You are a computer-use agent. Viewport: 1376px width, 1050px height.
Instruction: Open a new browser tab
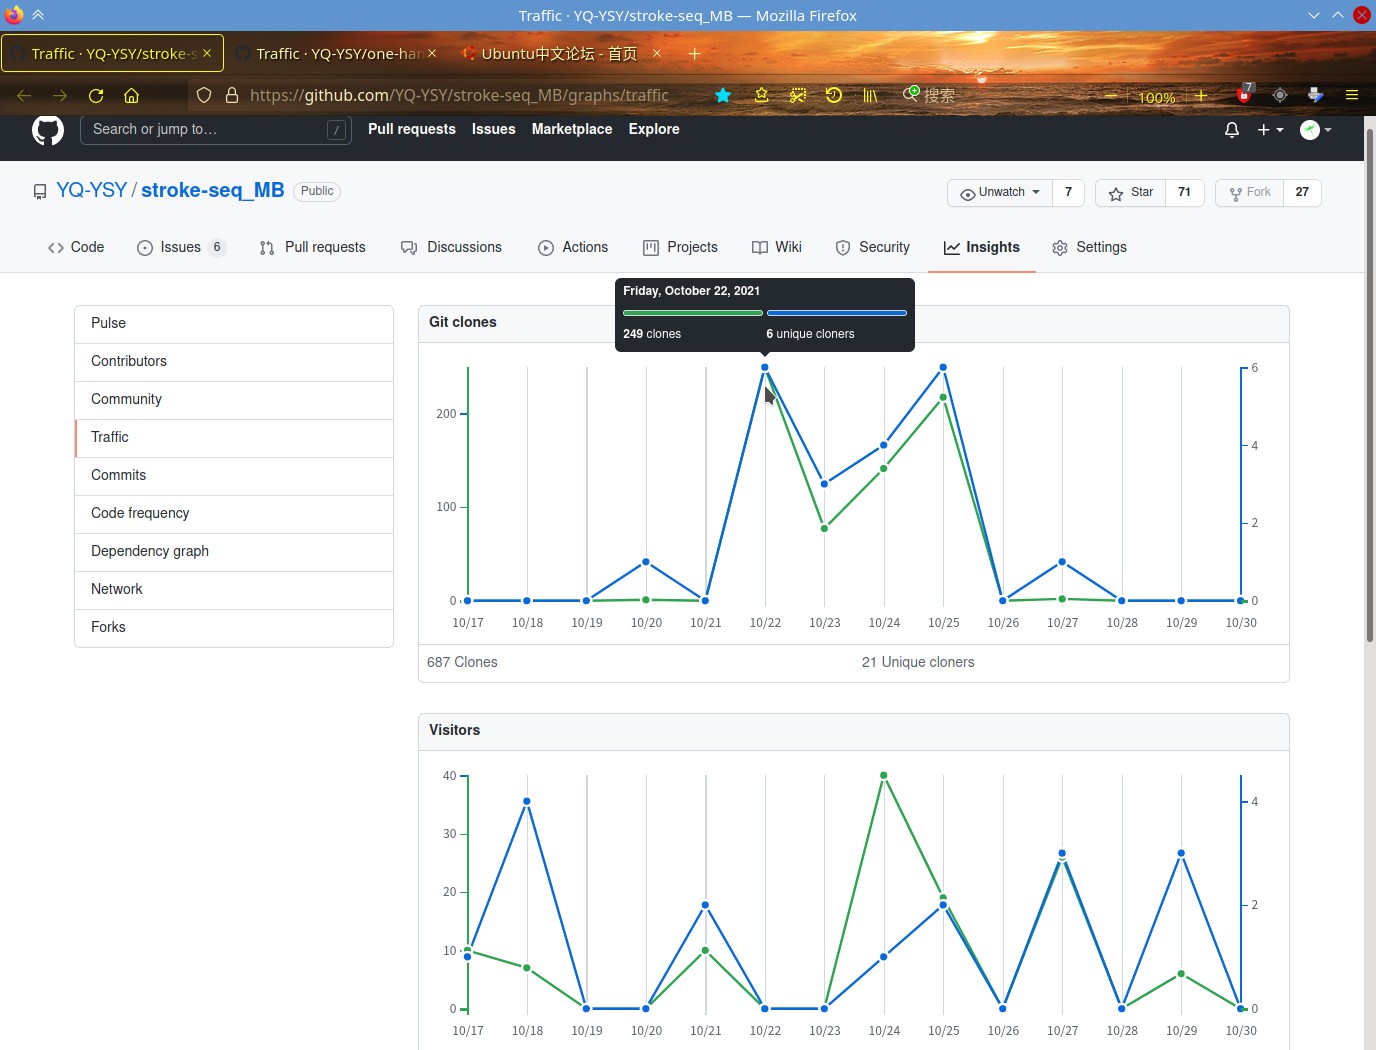coord(694,54)
